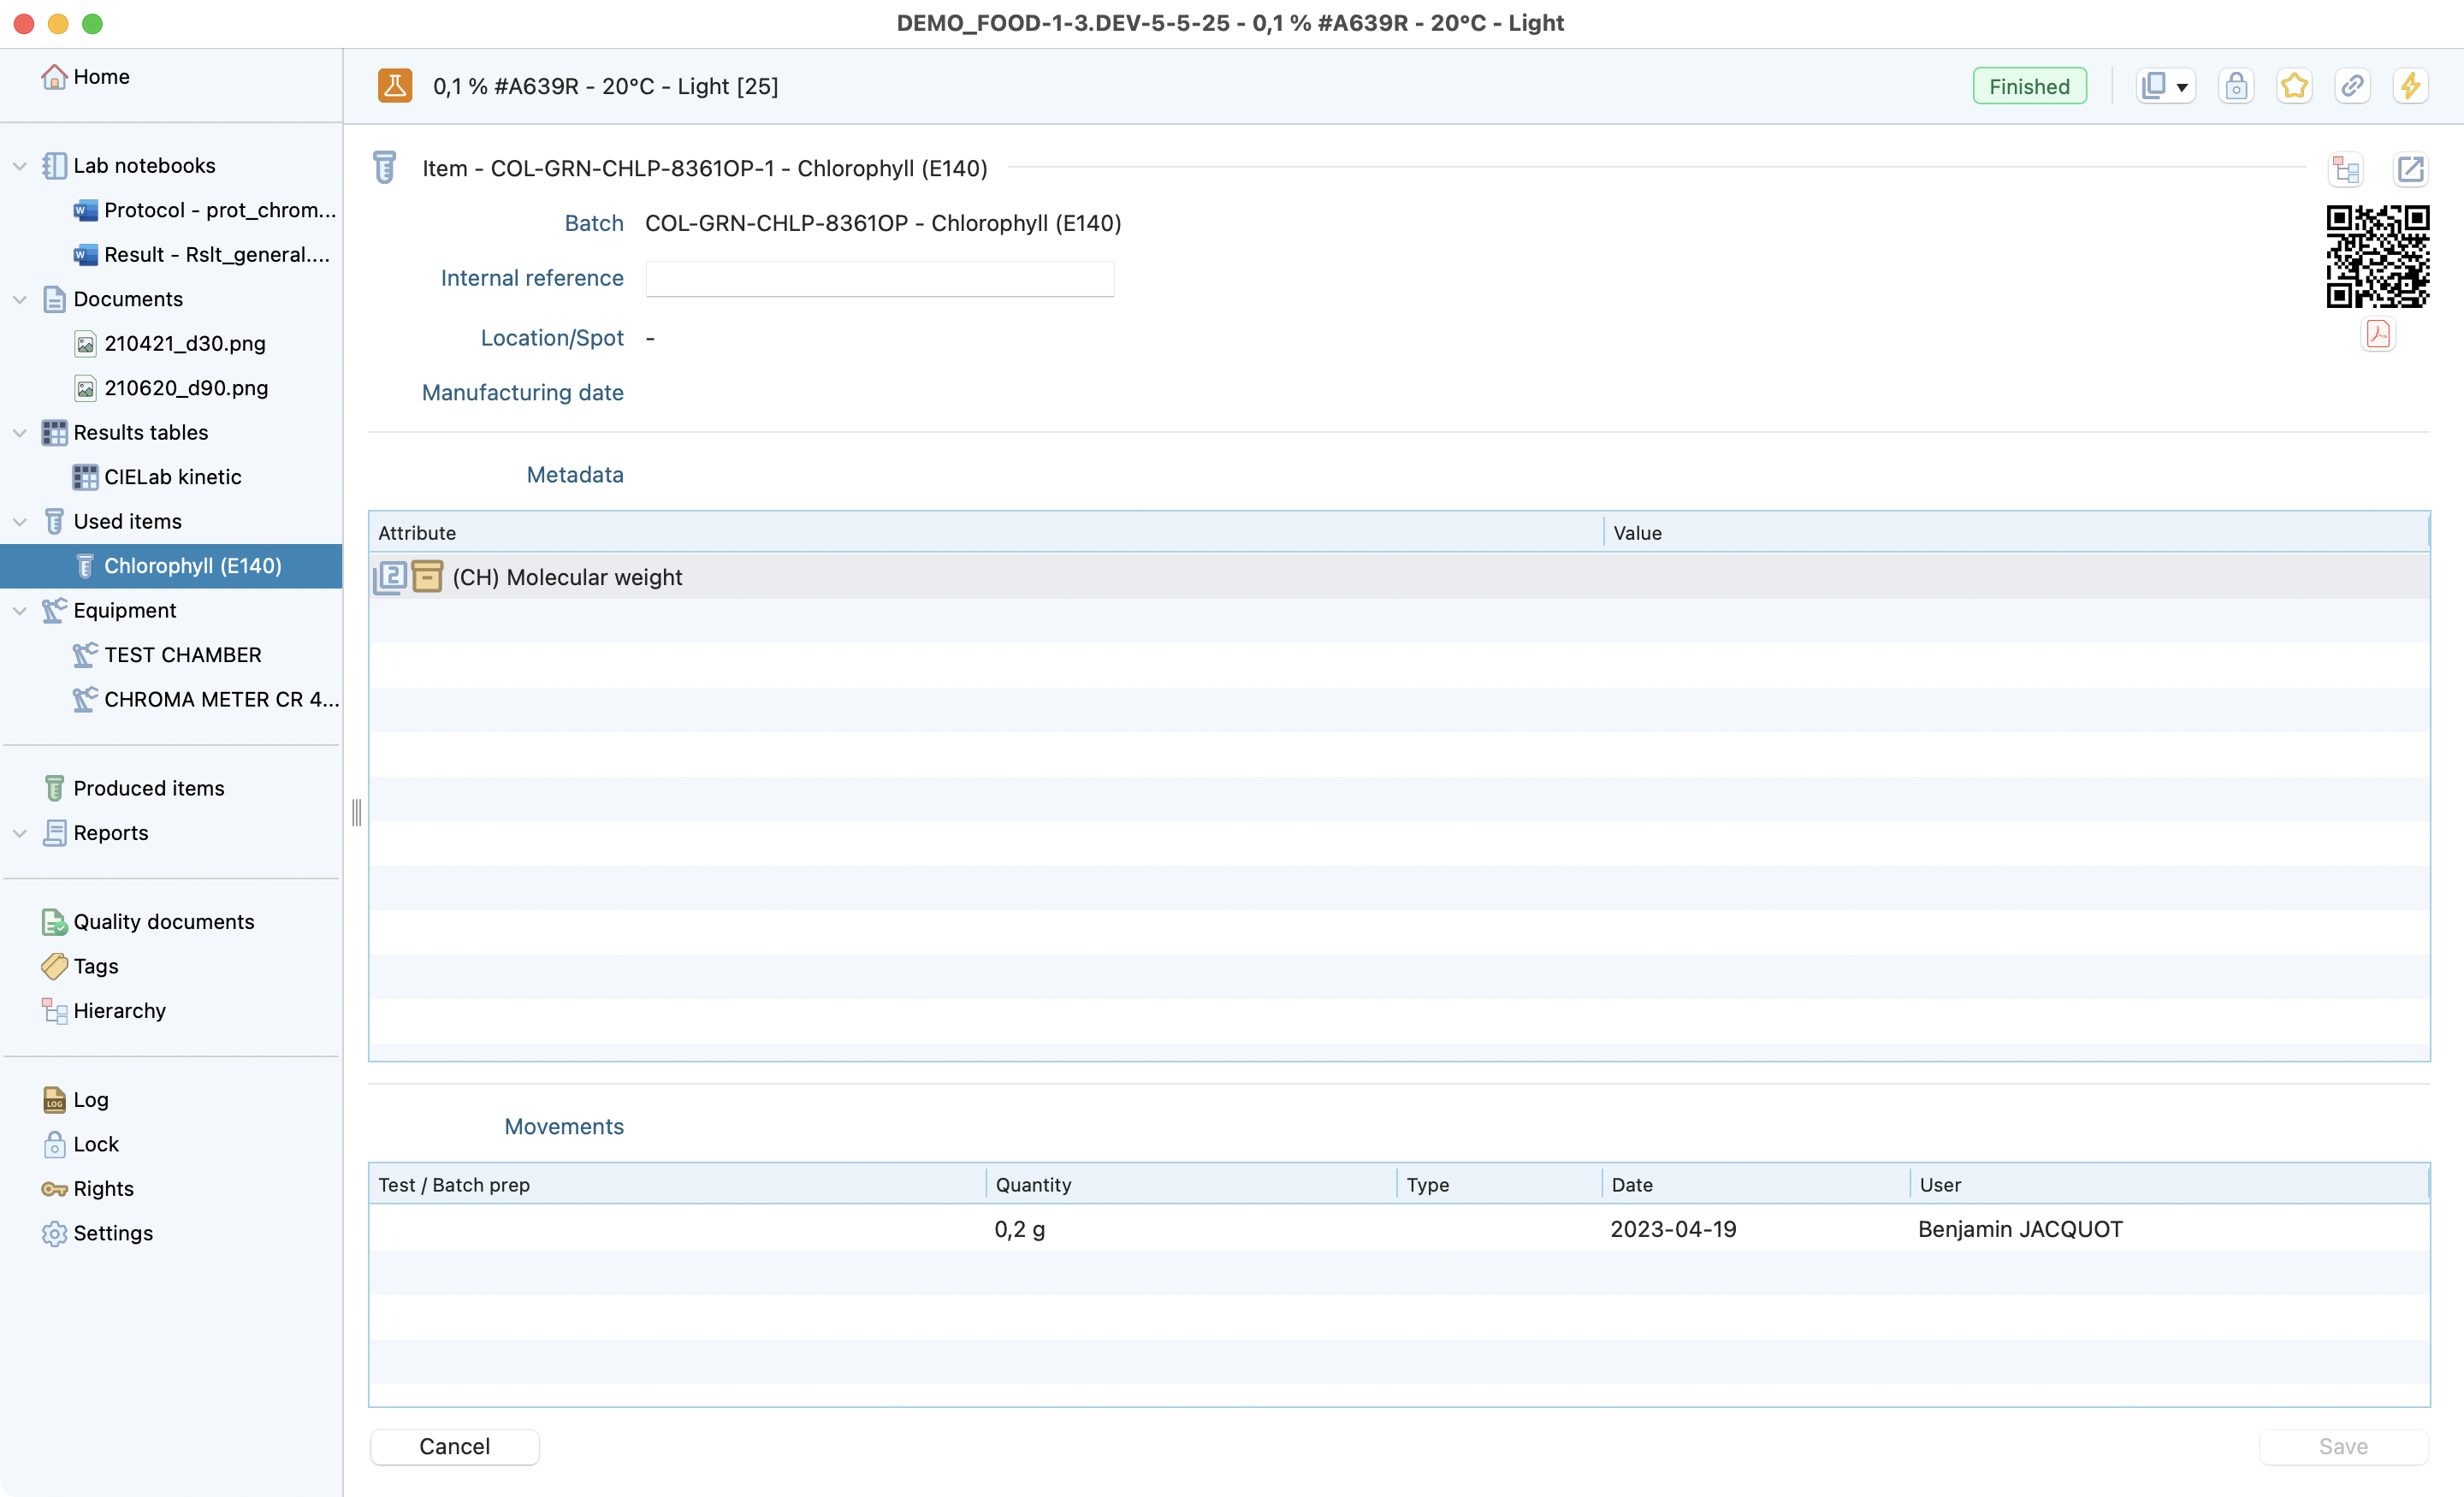Open CIELab kinetic results table

coord(172,477)
